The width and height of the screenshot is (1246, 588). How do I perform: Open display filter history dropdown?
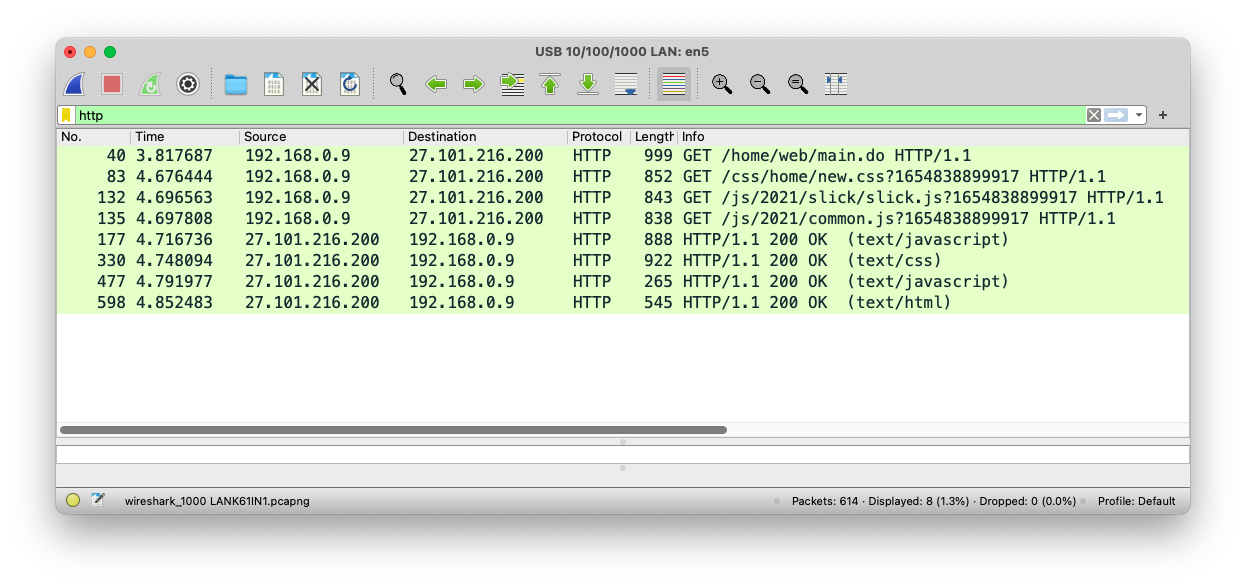pyautogui.click(x=1138, y=115)
